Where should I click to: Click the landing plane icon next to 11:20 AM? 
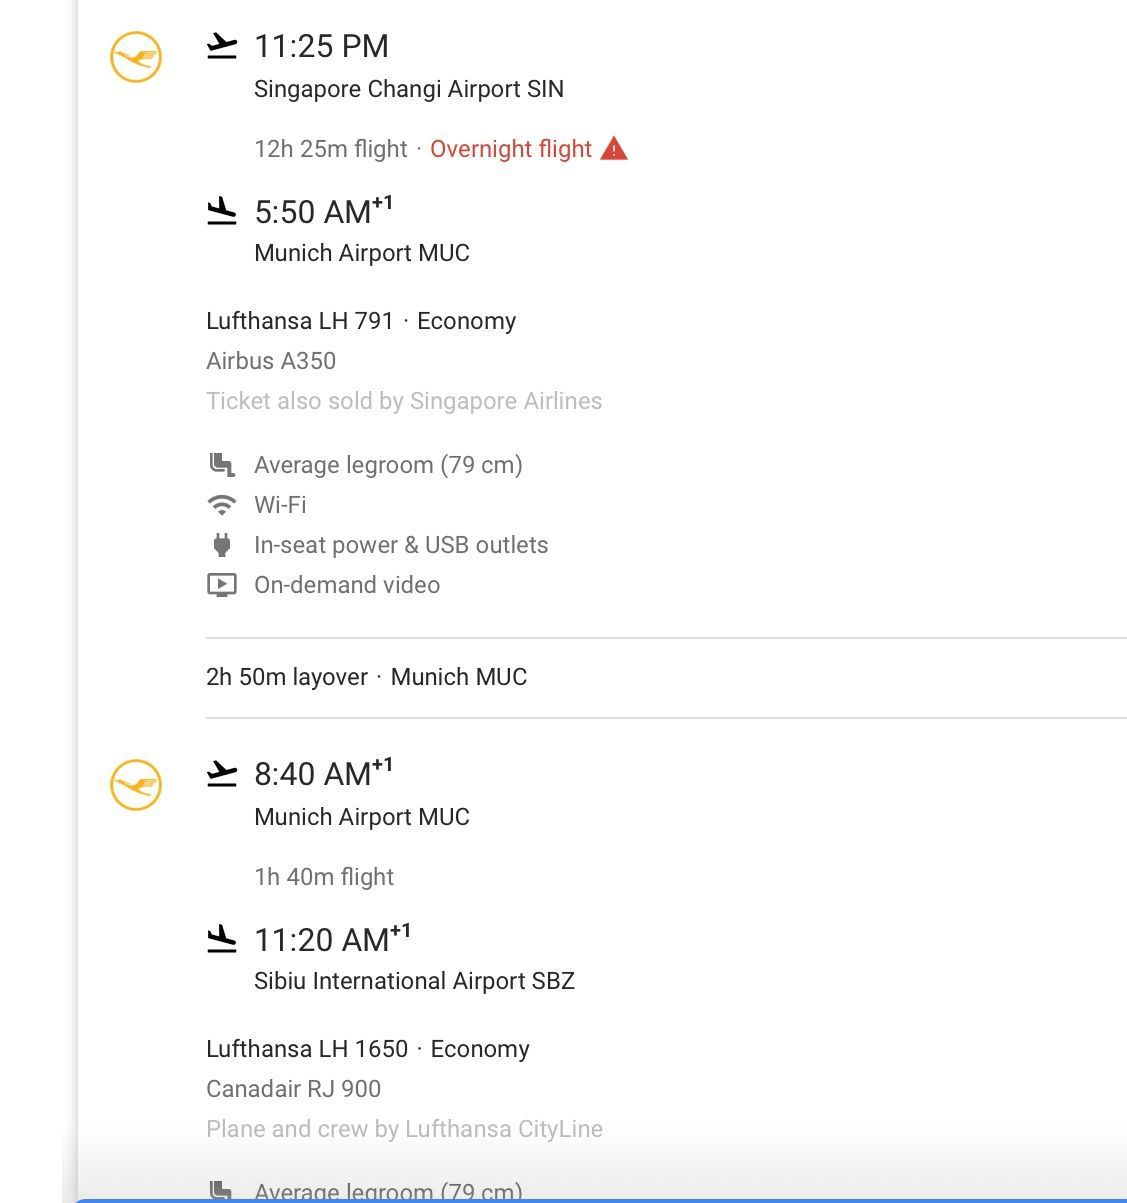(x=222, y=939)
